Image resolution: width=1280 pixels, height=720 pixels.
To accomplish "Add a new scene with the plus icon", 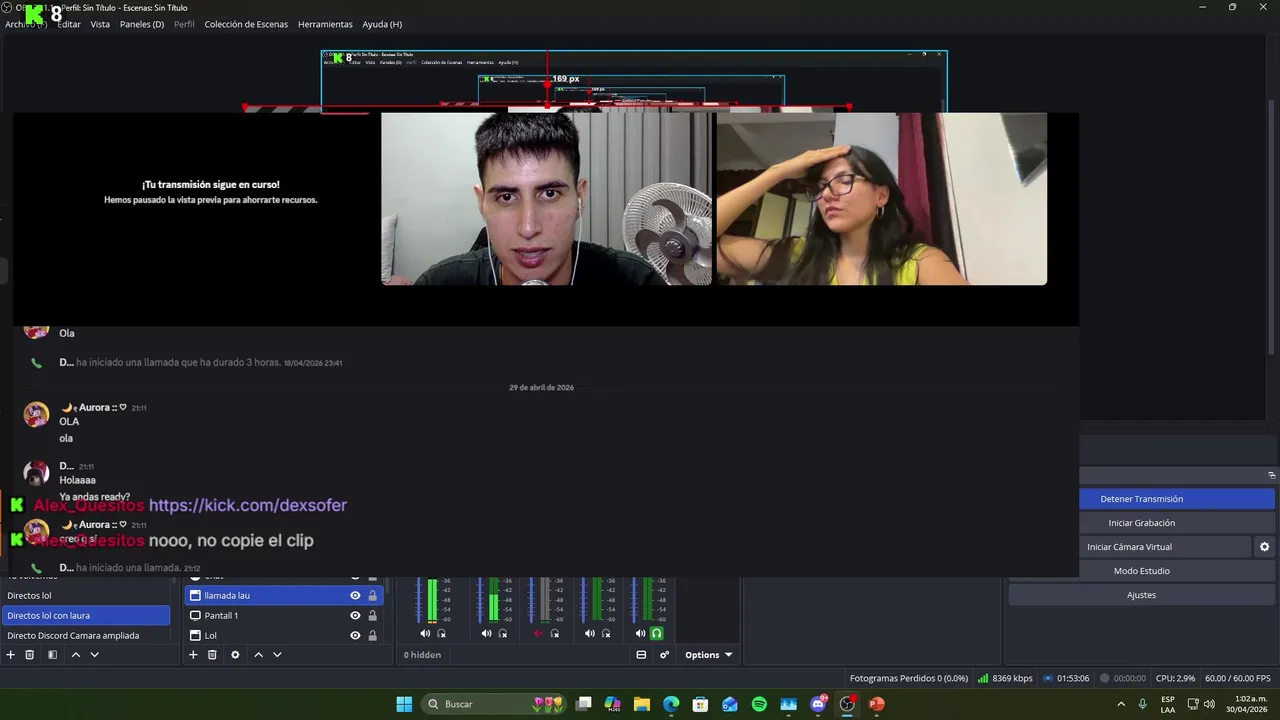I will (x=11, y=655).
